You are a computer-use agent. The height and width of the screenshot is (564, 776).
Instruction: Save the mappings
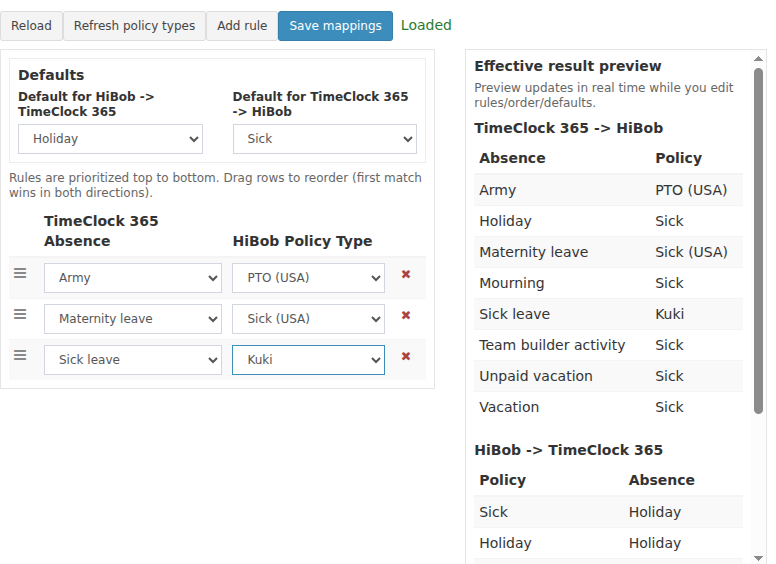335,26
